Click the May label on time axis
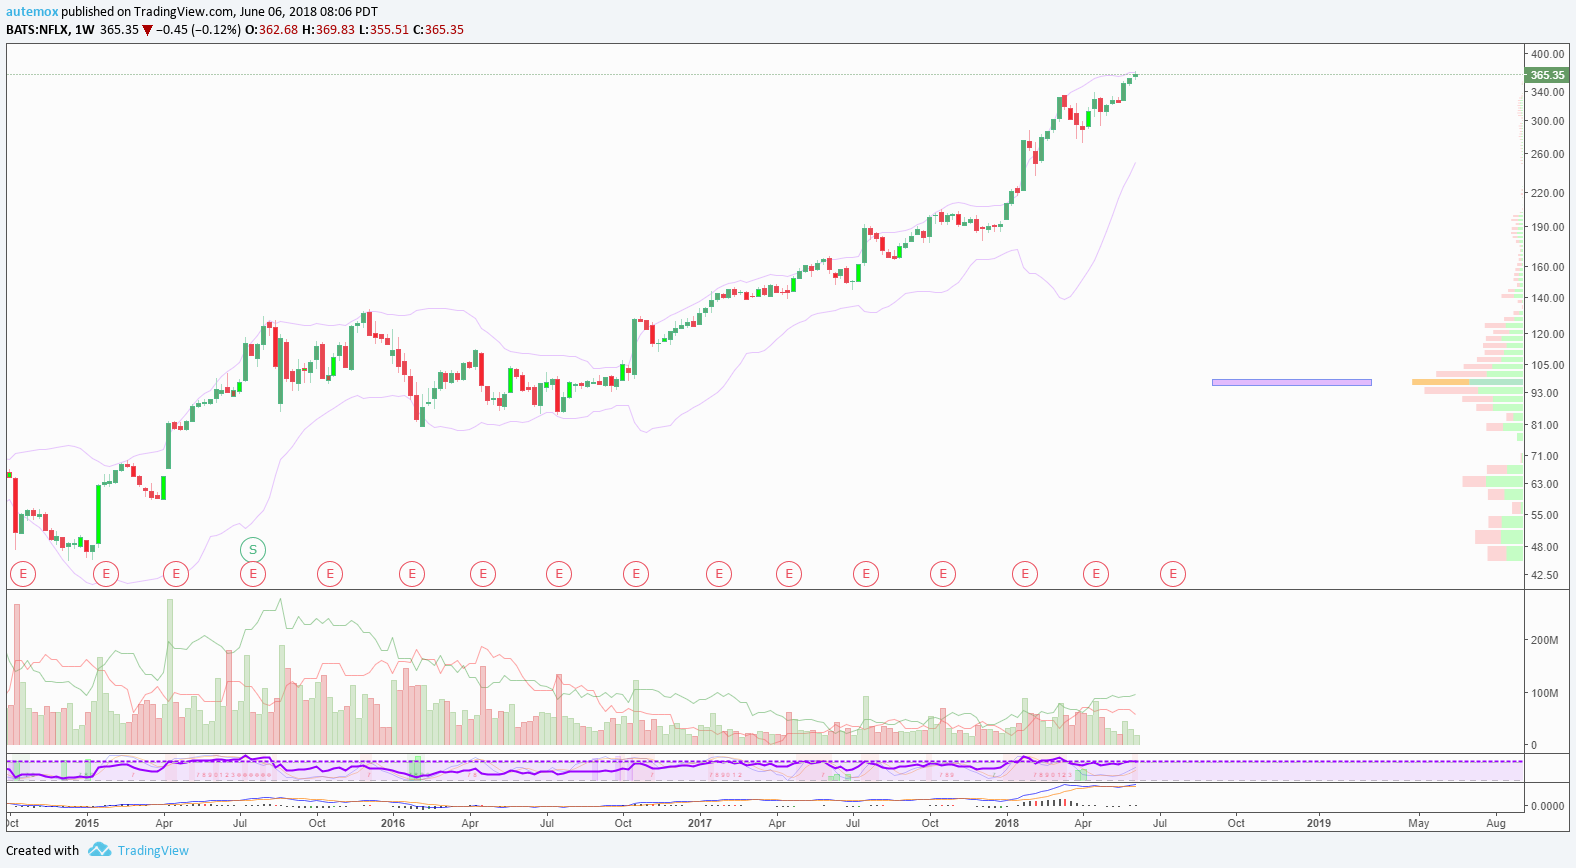 (1419, 823)
